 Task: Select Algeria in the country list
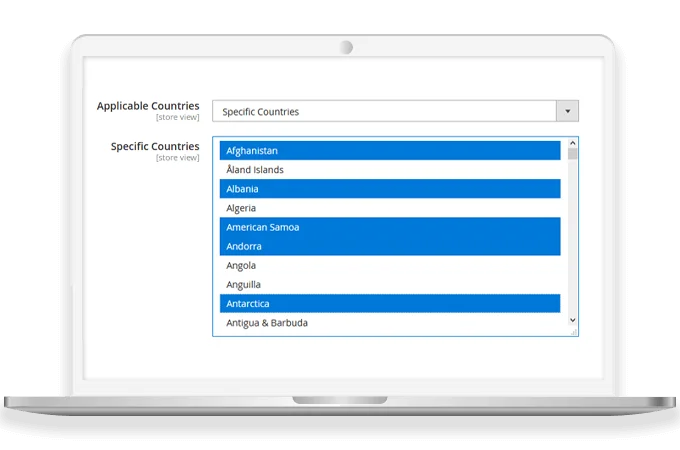(390, 208)
